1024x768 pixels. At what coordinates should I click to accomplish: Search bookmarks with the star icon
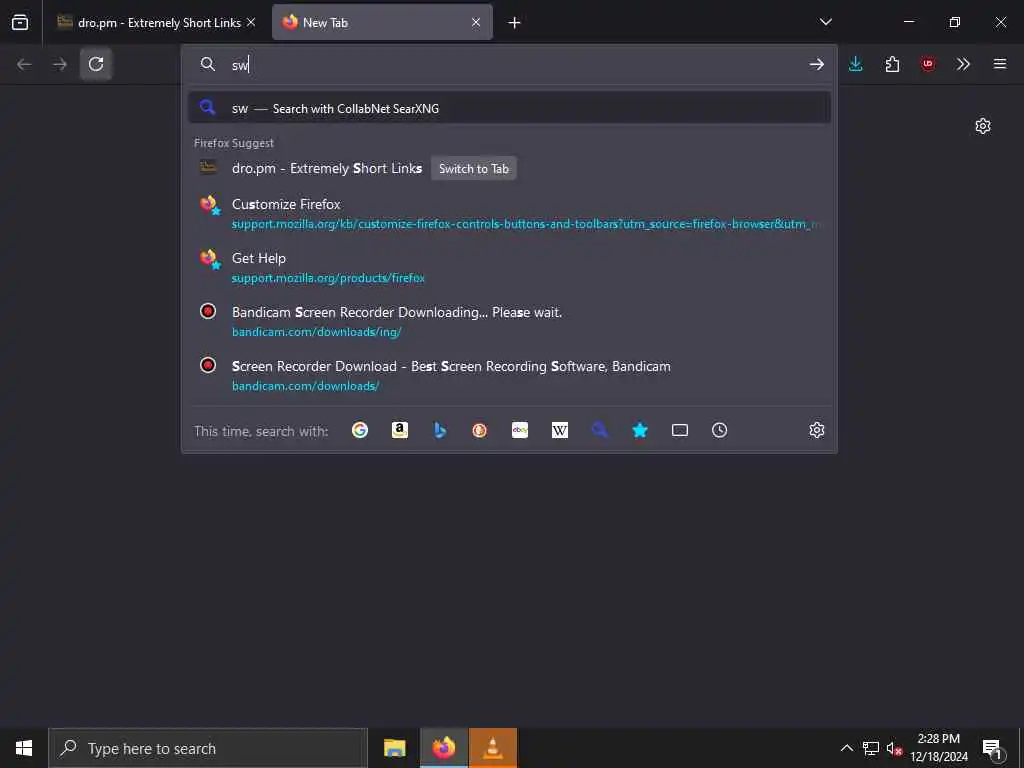(640, 430)
